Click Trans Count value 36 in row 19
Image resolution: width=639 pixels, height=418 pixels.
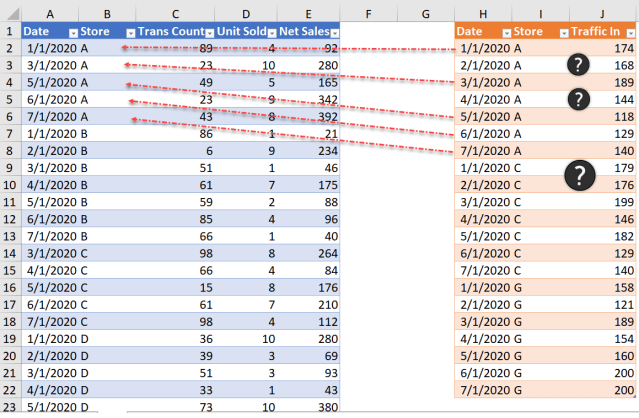tap(175, 339)
